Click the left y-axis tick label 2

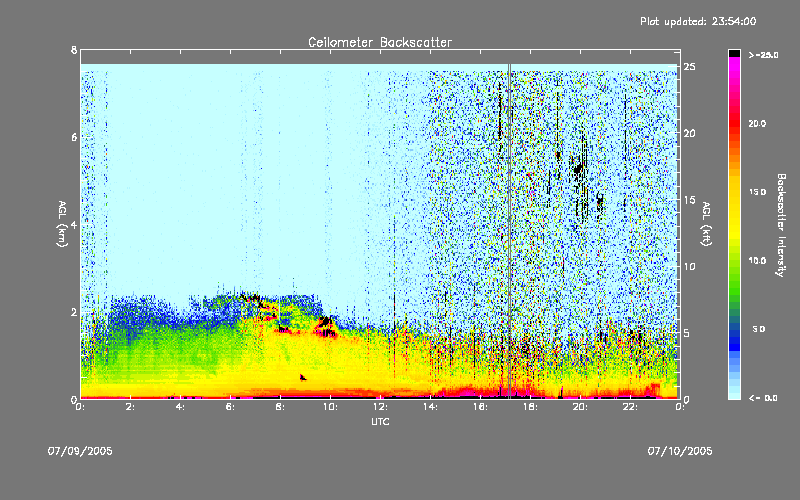coord(74,312)
